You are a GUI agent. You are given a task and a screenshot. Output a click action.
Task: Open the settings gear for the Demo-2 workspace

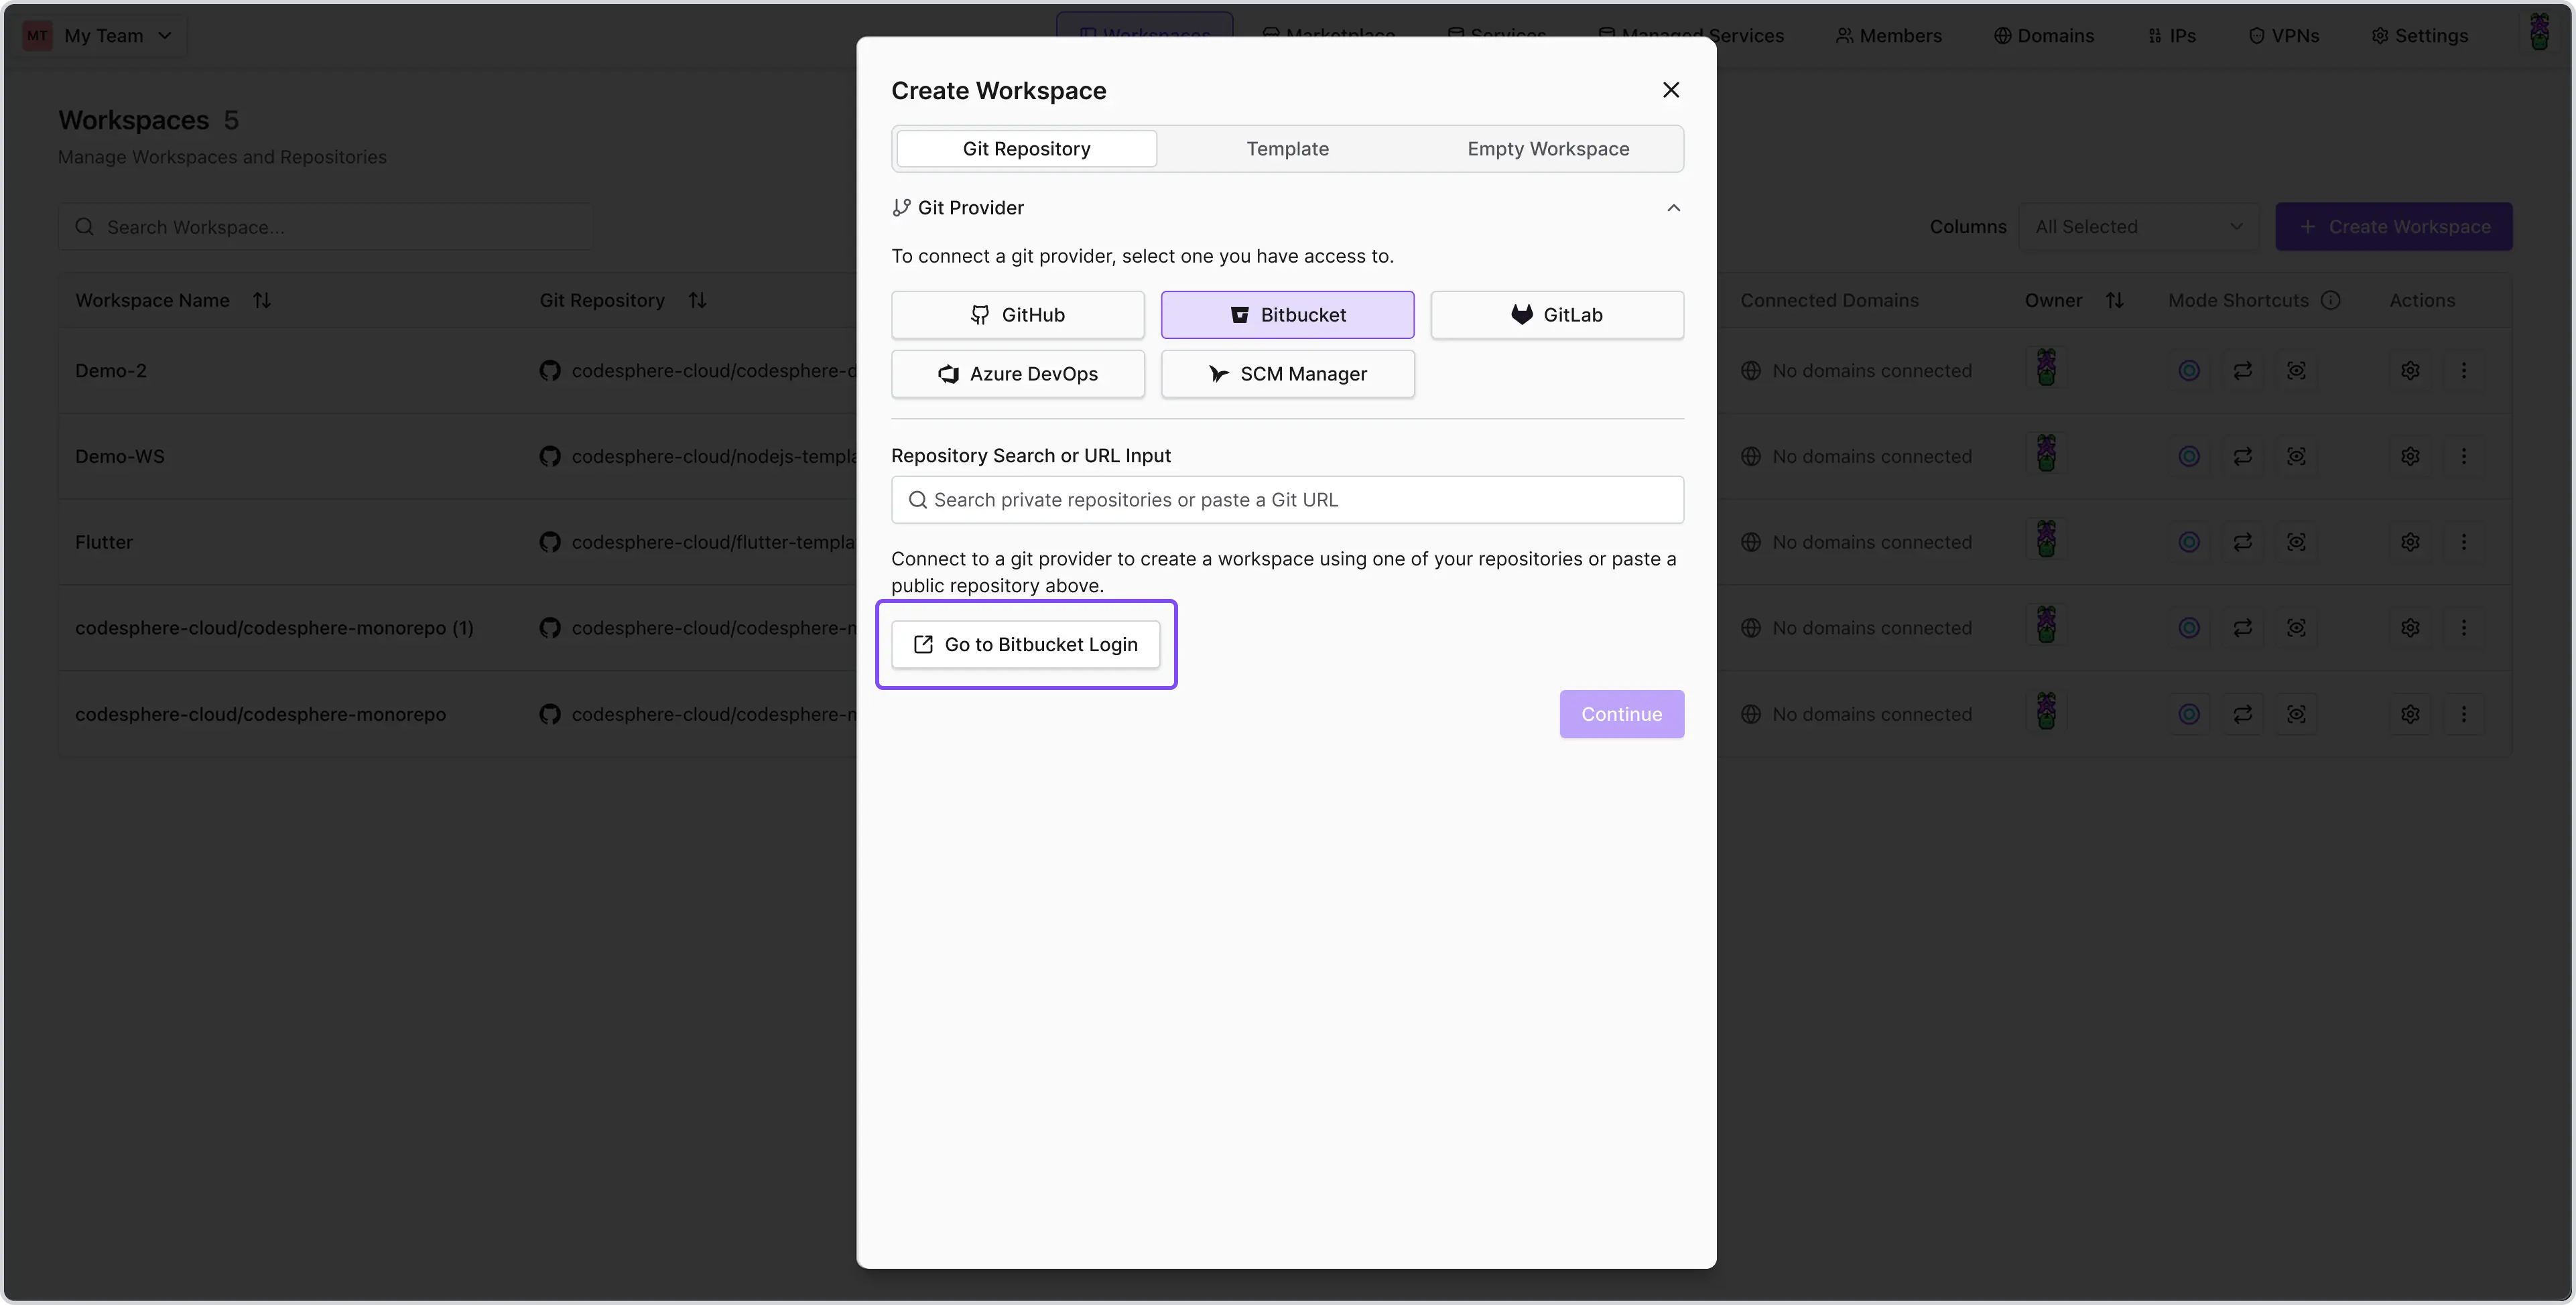[x=2410, y=370]
